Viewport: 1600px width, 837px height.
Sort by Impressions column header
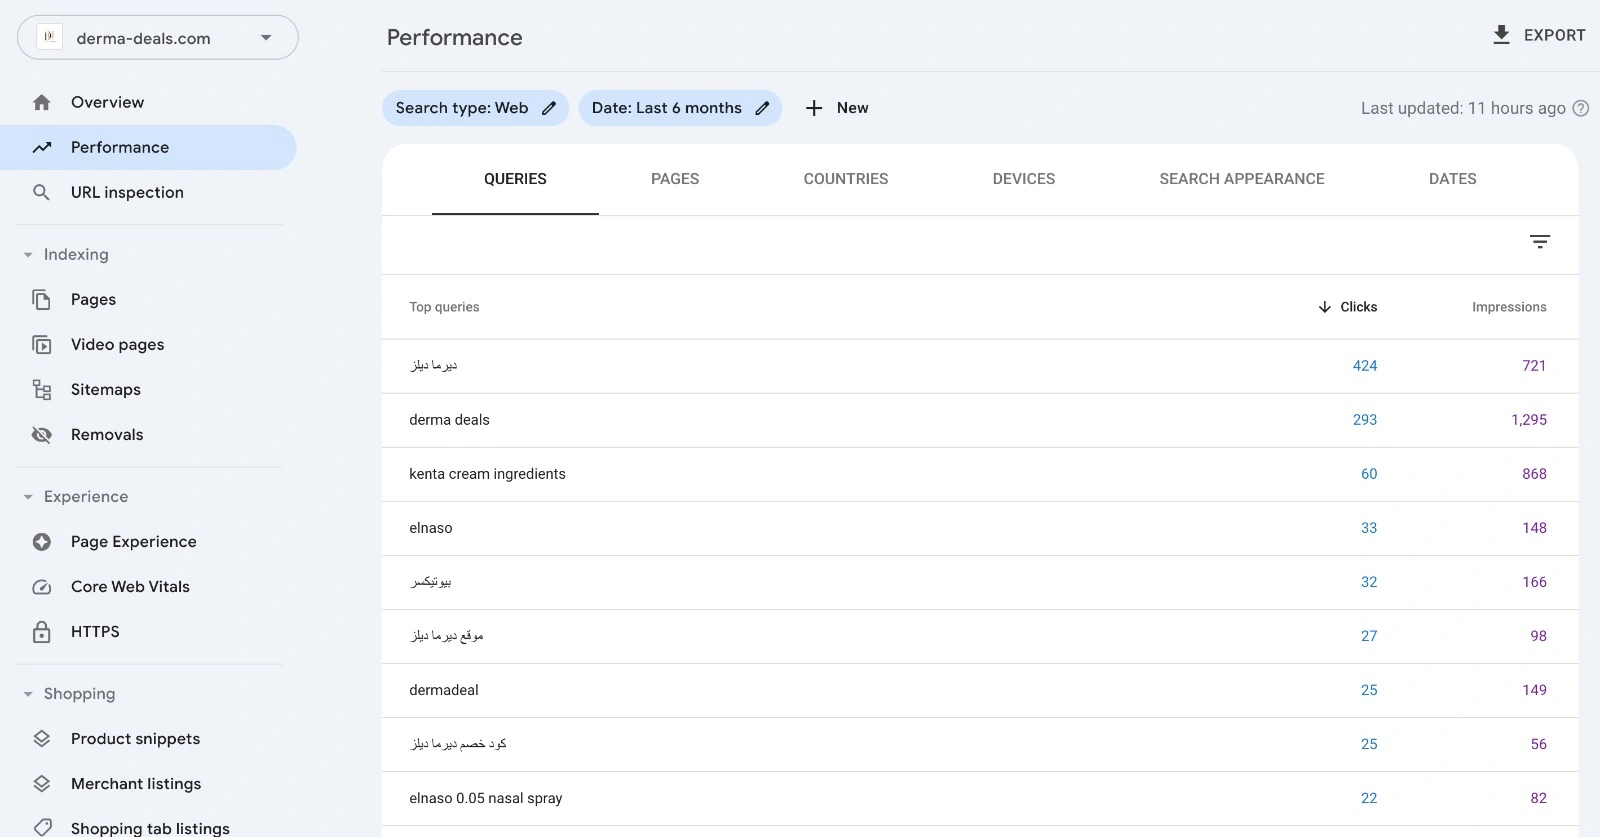[x=1509, y=307]
